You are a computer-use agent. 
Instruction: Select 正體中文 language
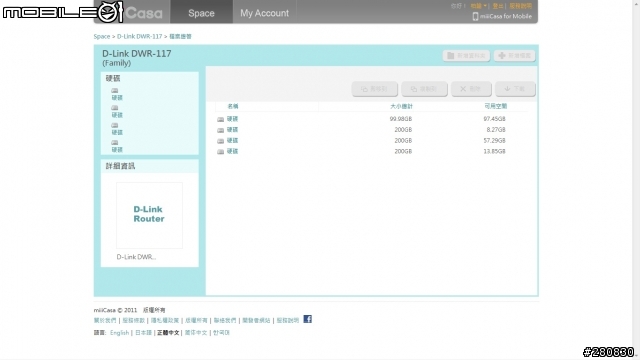168,333
